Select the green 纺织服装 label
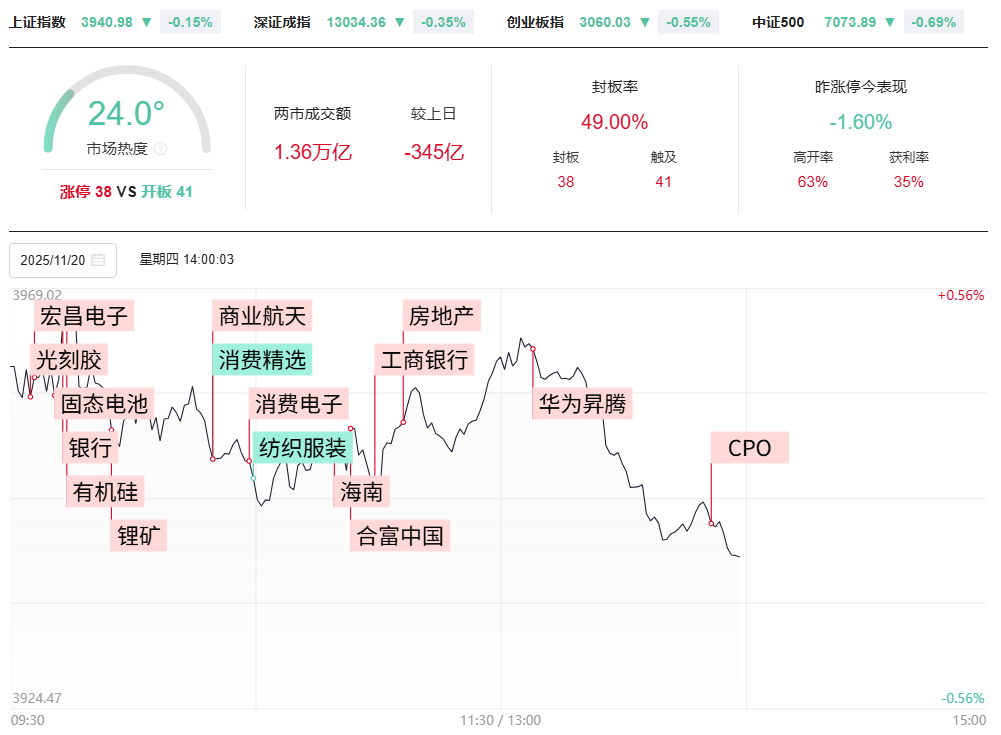 [x=302, y=448]
